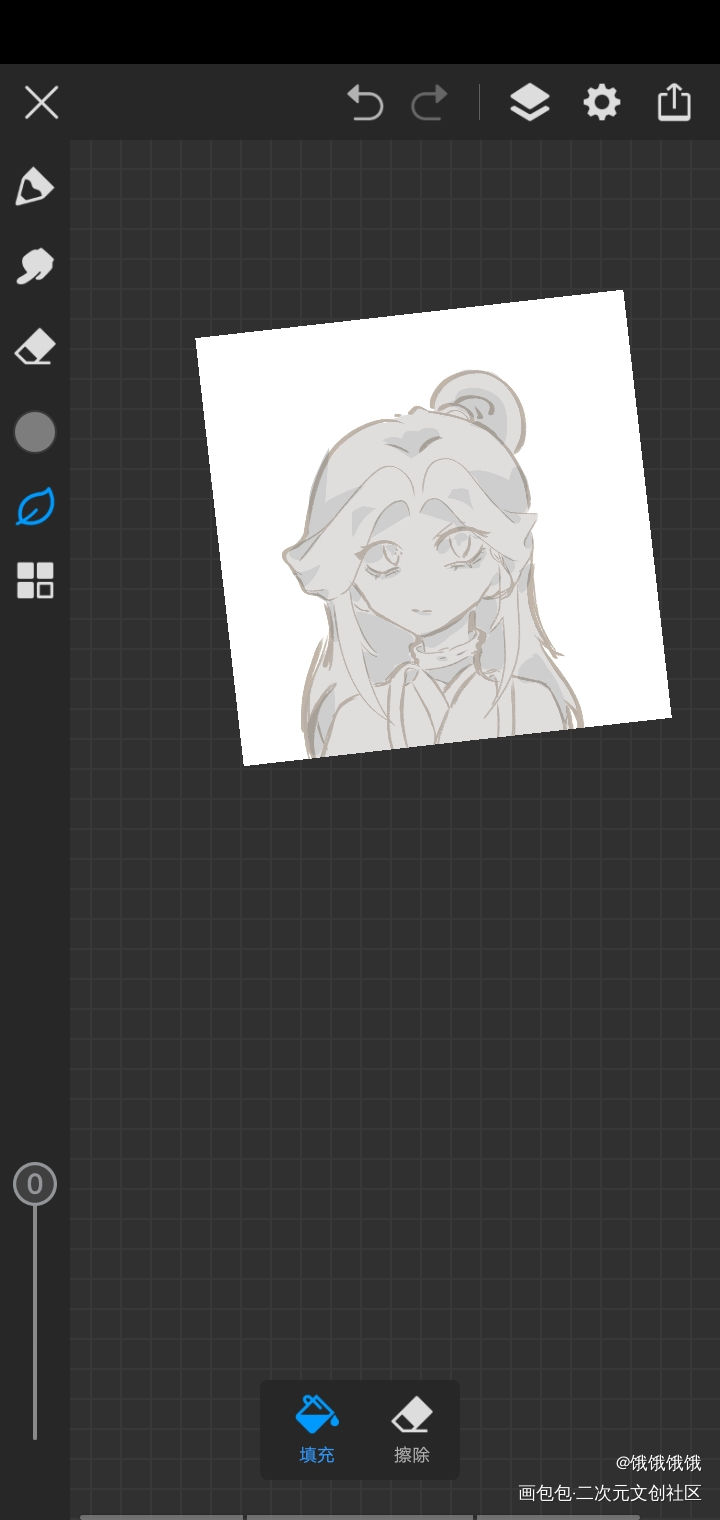Open the four-squares grid tool
This screenshot has width=720, height=1520.
tap(35, 580)
